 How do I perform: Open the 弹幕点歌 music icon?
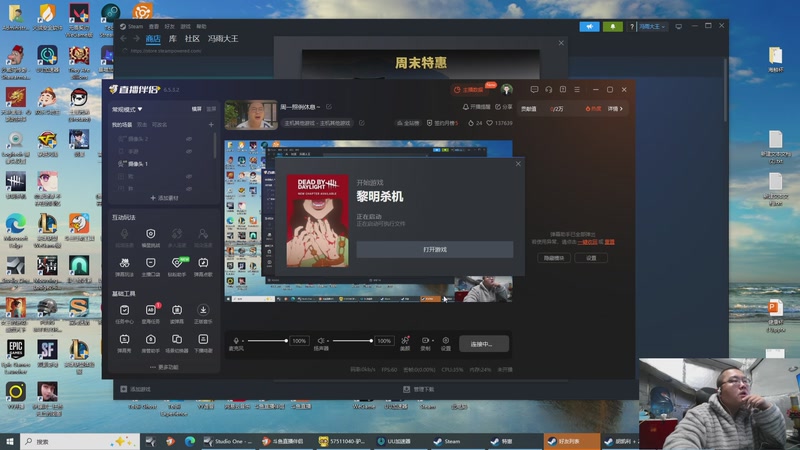(x=203, y=263)
